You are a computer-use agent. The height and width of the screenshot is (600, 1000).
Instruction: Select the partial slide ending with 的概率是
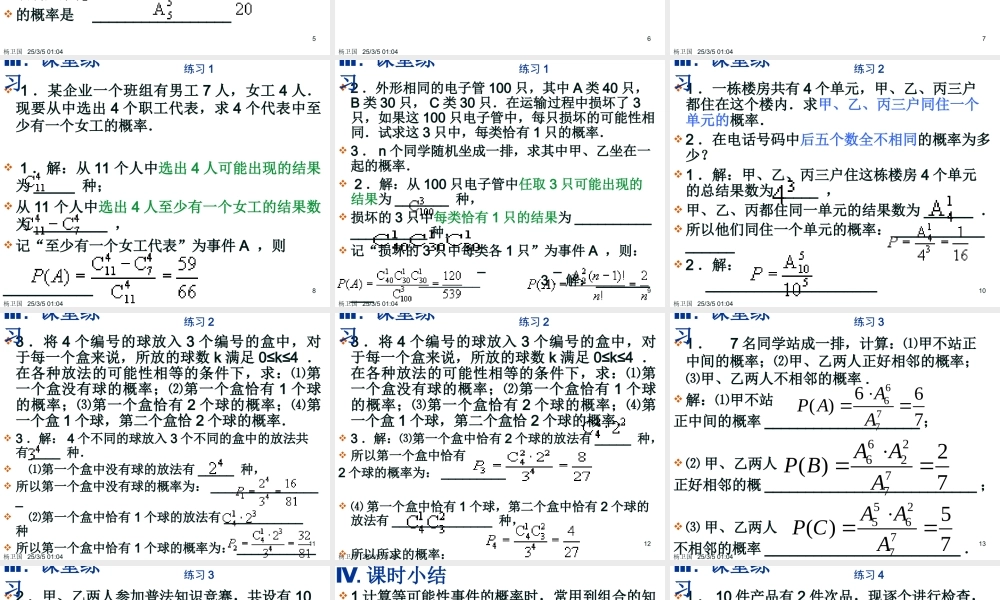[165, 27]
